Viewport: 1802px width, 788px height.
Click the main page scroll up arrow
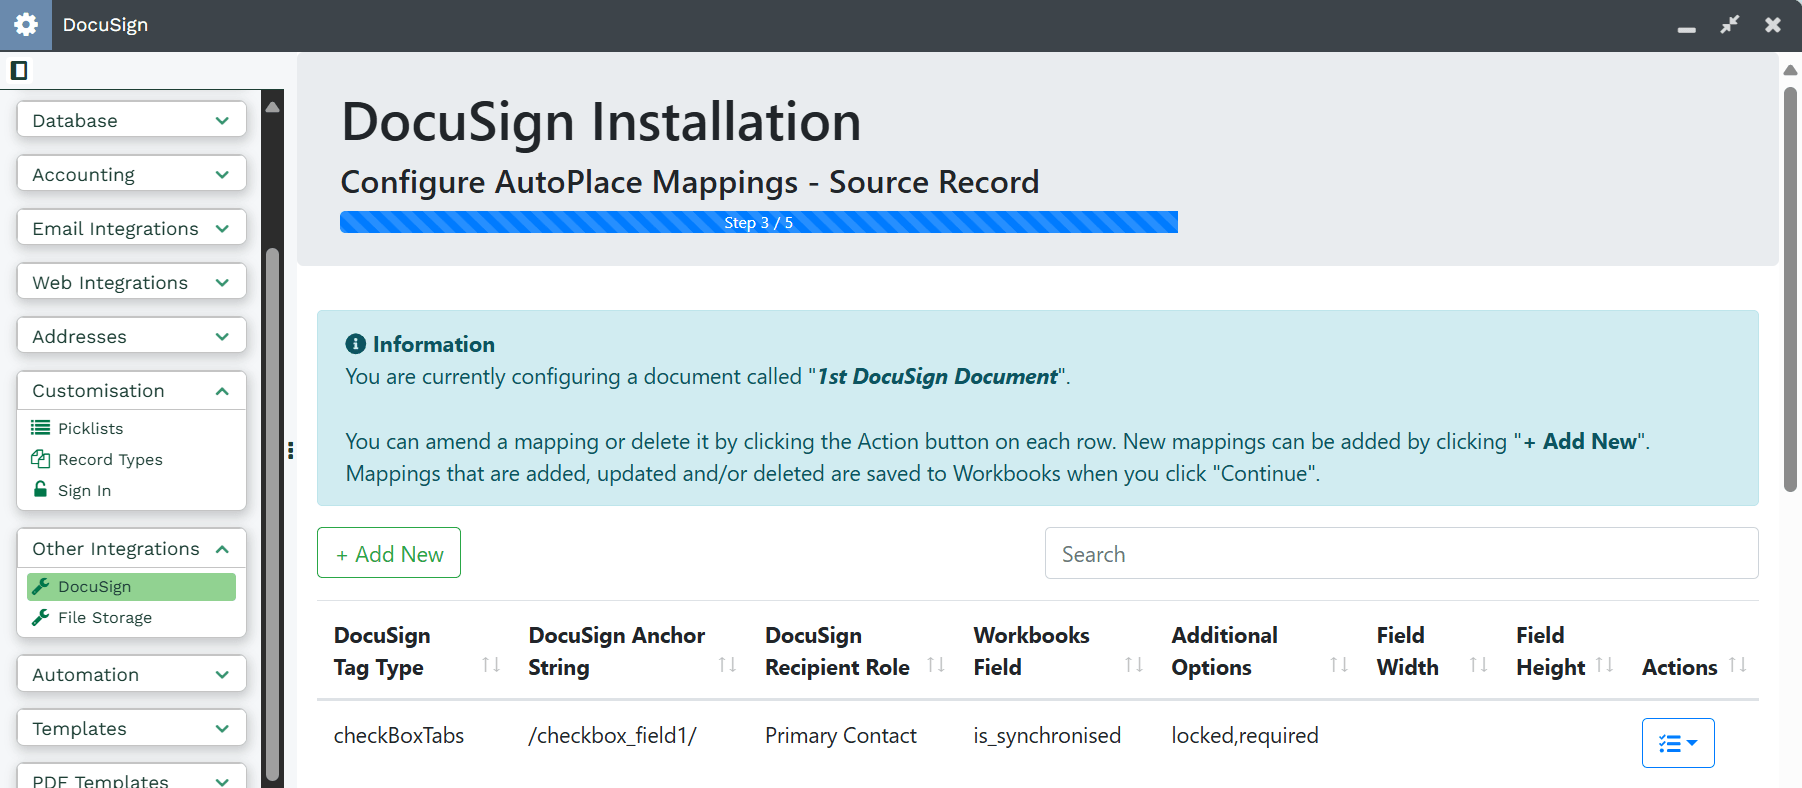pyautogui.click(x=1790, y=70)
